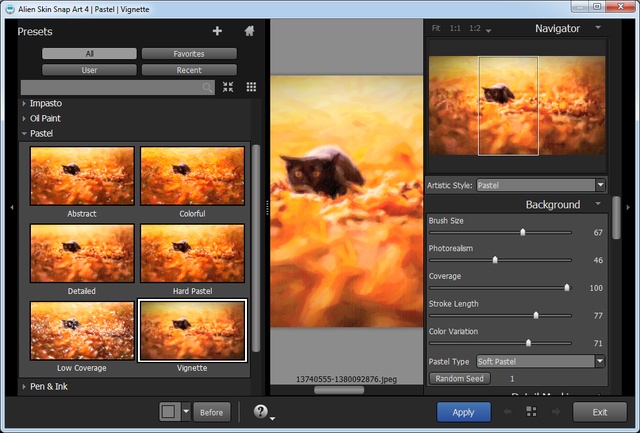
Task: Click the Apply button
Action: click(463, 411)
